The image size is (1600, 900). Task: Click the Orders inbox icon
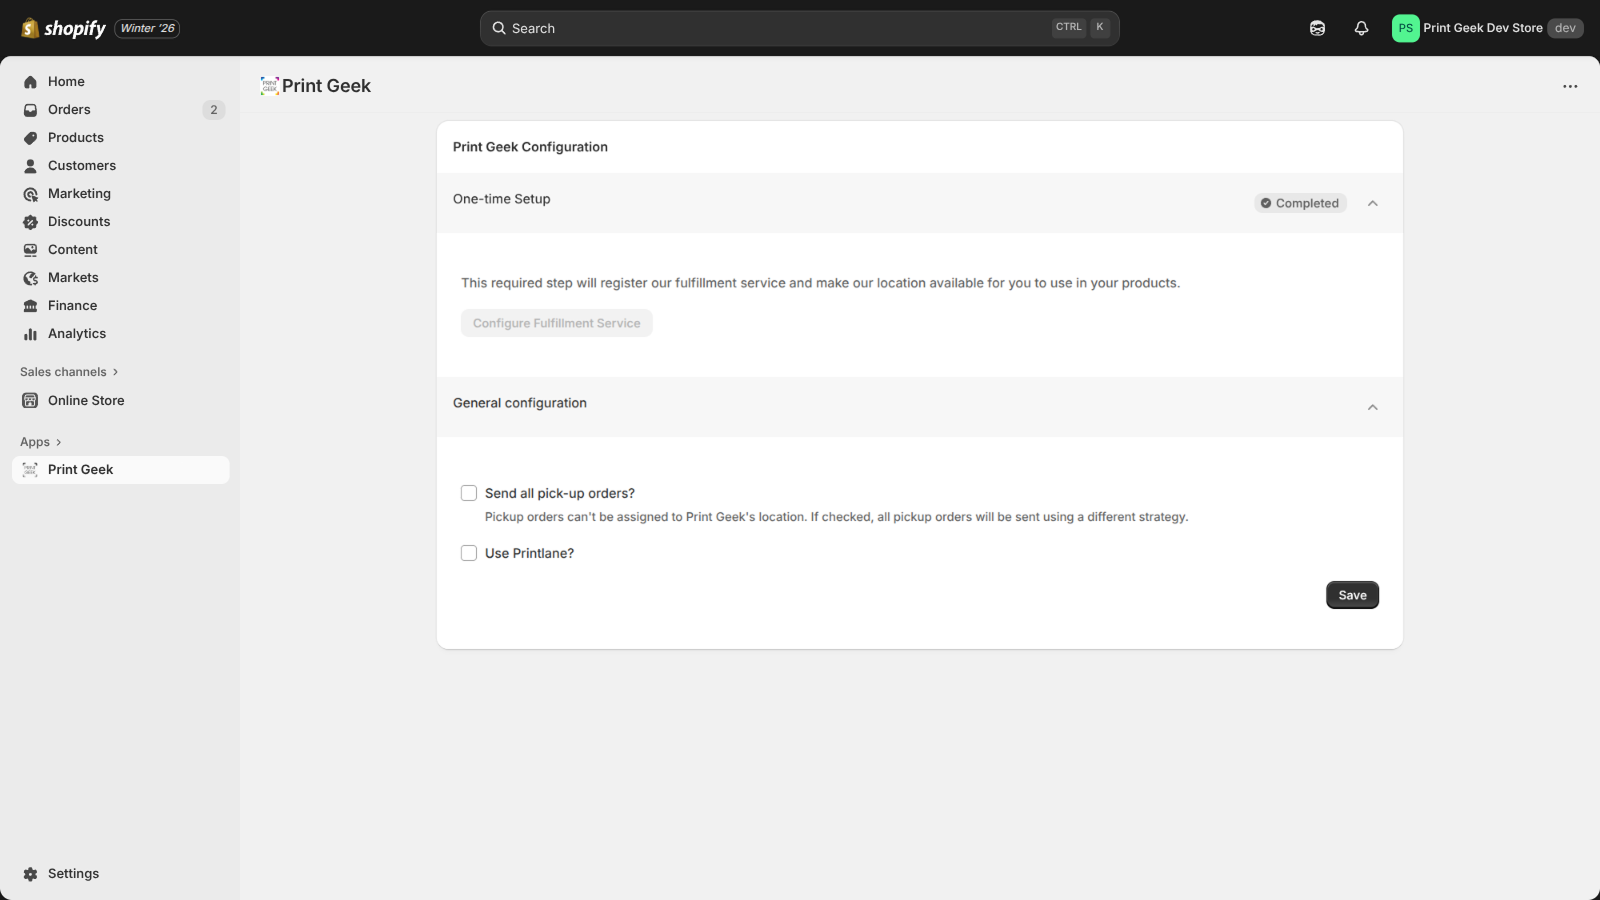coord(30,110)
